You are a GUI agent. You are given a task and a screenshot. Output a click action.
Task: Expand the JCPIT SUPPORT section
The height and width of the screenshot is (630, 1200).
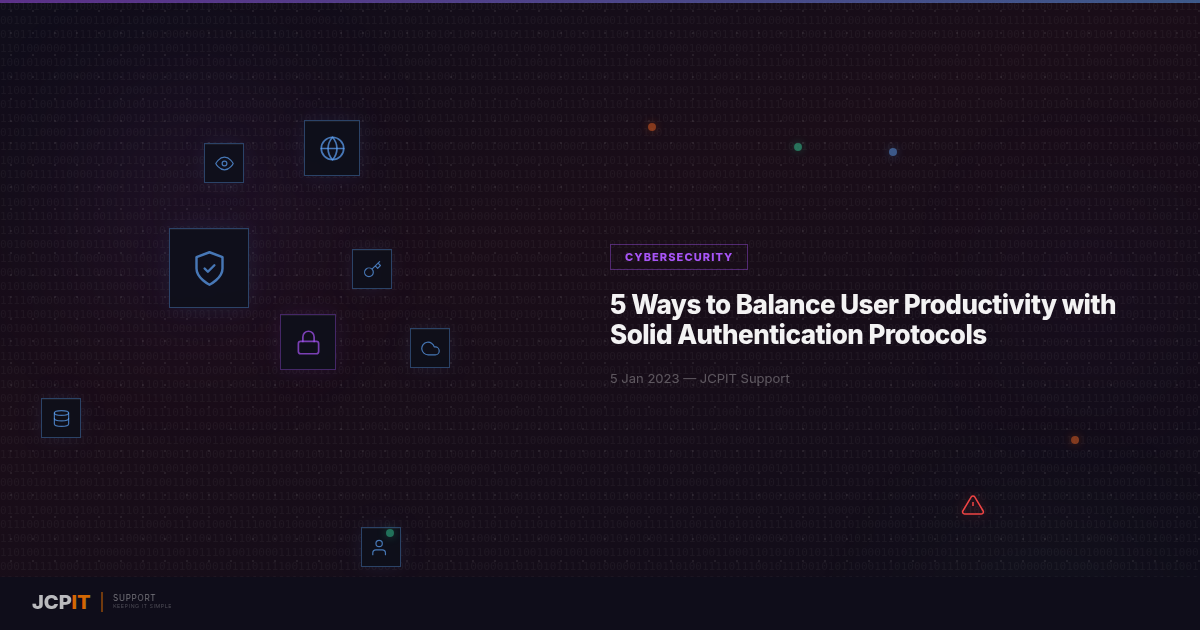pos(134,601)
